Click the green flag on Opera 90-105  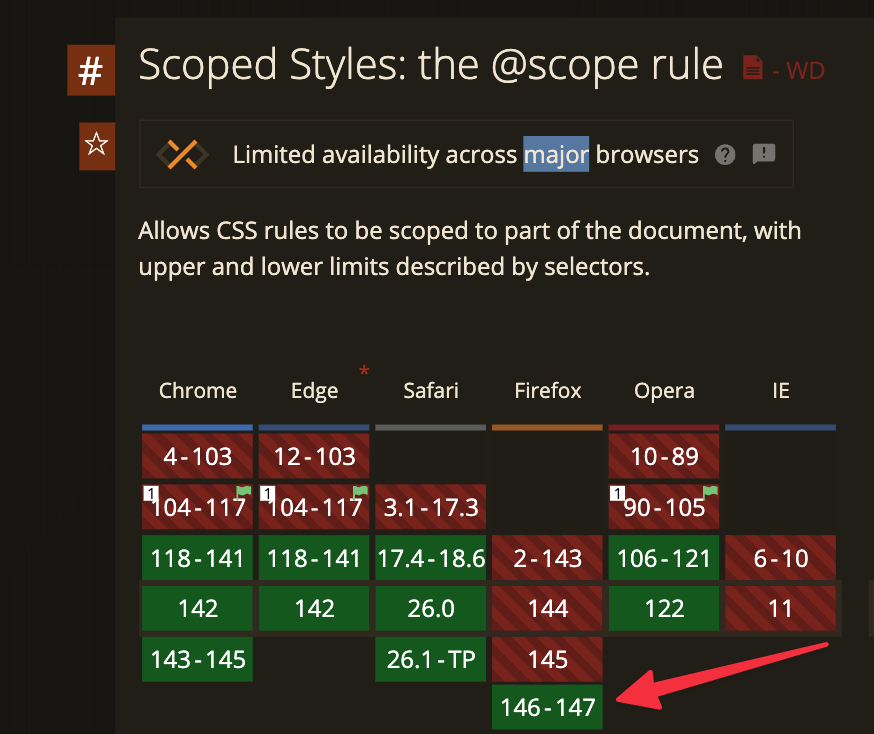[x=710, y=491]
